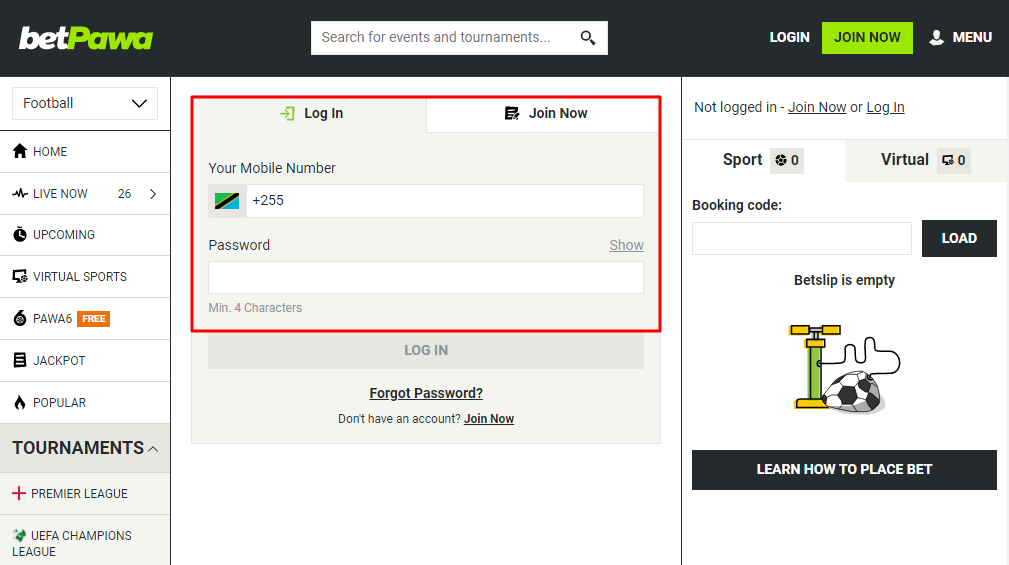The image size is (1009, 565).
Task: Click Join Now link below Forgot Password
Action: [x=489, y=419]
